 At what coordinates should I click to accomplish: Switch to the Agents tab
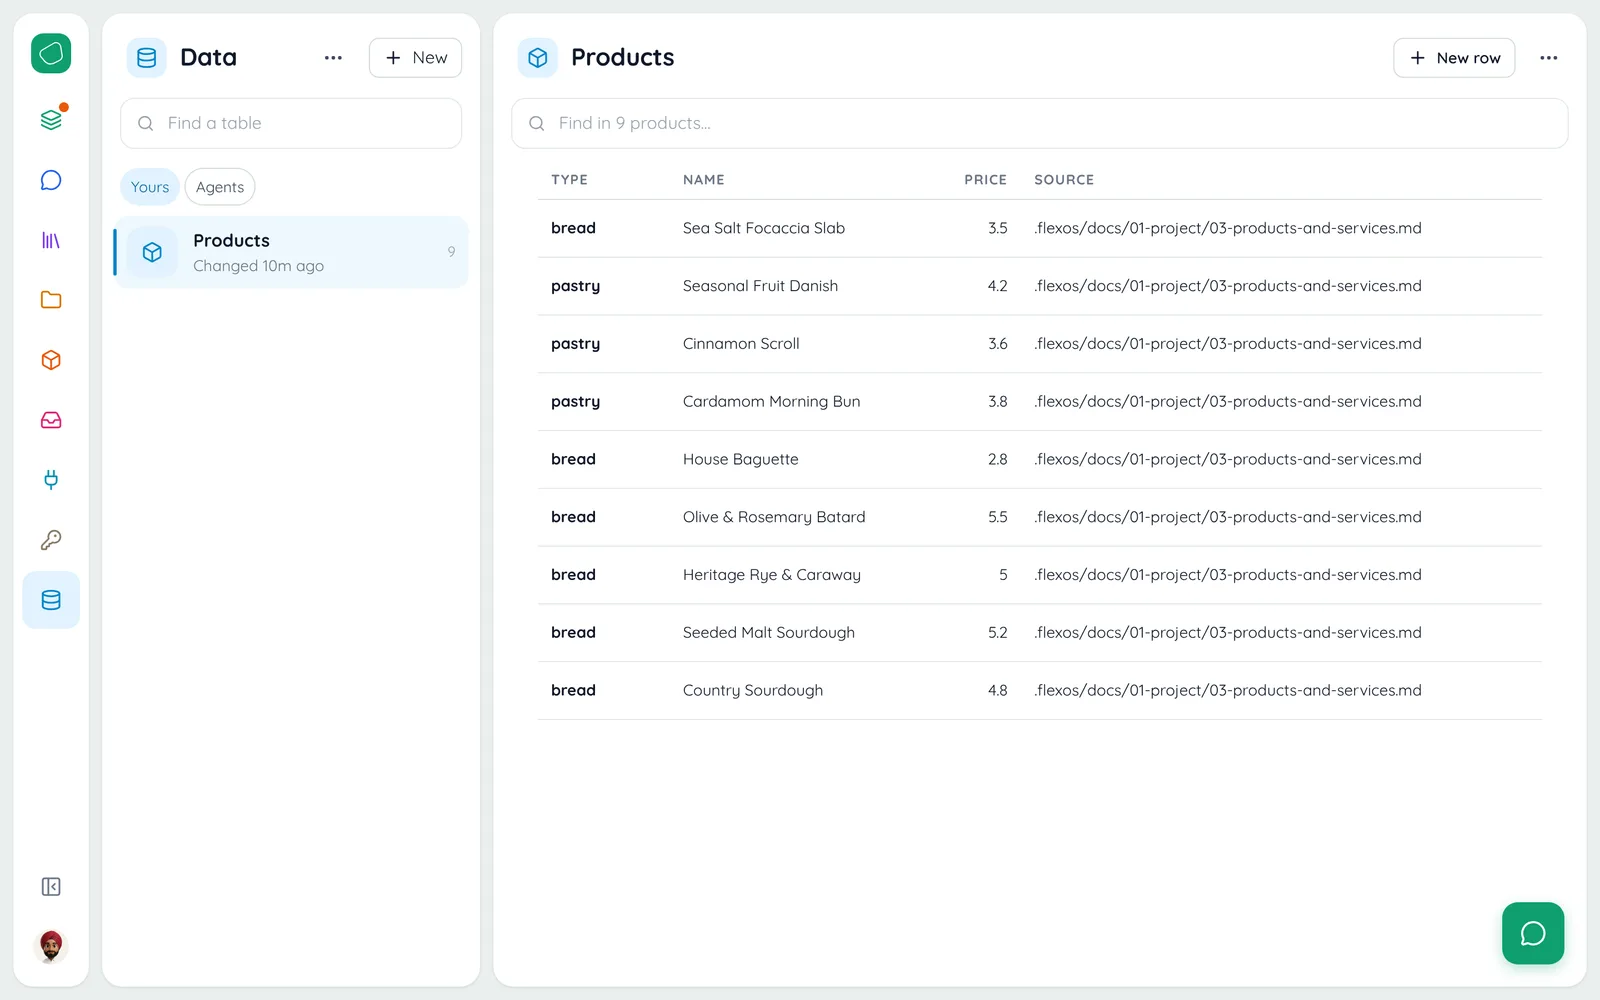pos(220,187)
